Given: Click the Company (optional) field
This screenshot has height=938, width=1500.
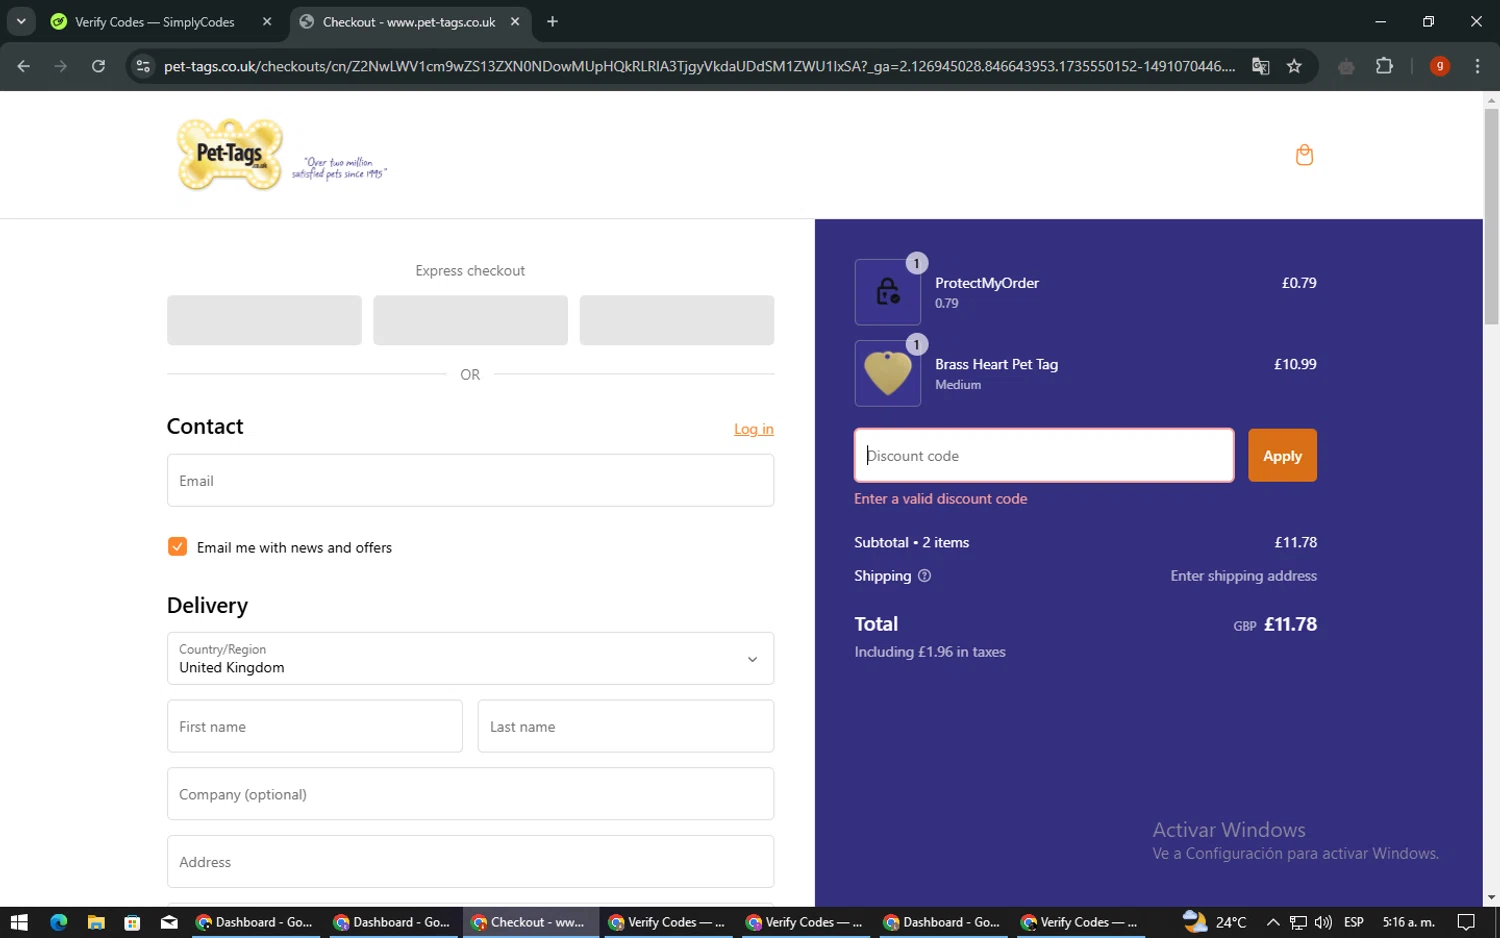Looking at the screenshot, I should (470, 794).
